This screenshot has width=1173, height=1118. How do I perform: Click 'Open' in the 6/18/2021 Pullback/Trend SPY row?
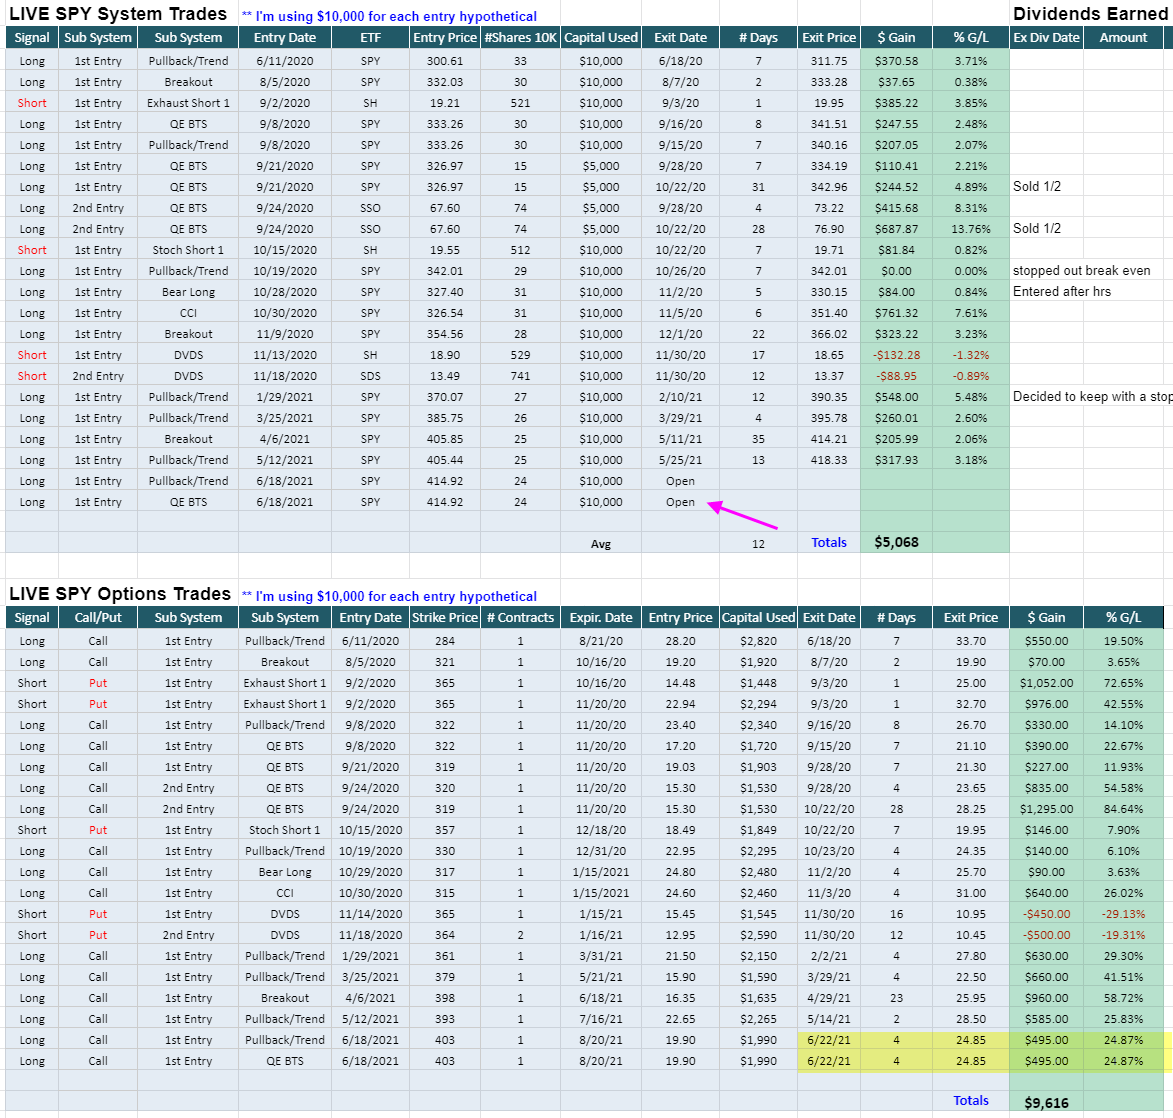tap(680, 481)
